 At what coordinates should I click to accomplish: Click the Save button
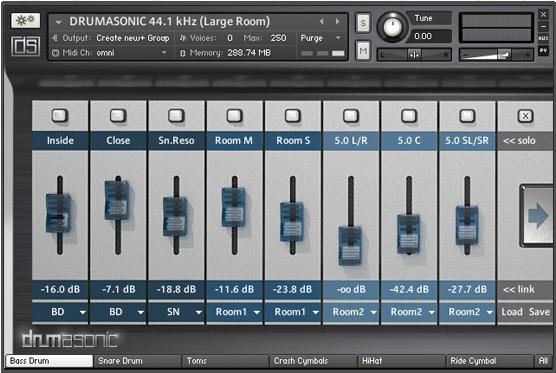(x=539, y=312)
